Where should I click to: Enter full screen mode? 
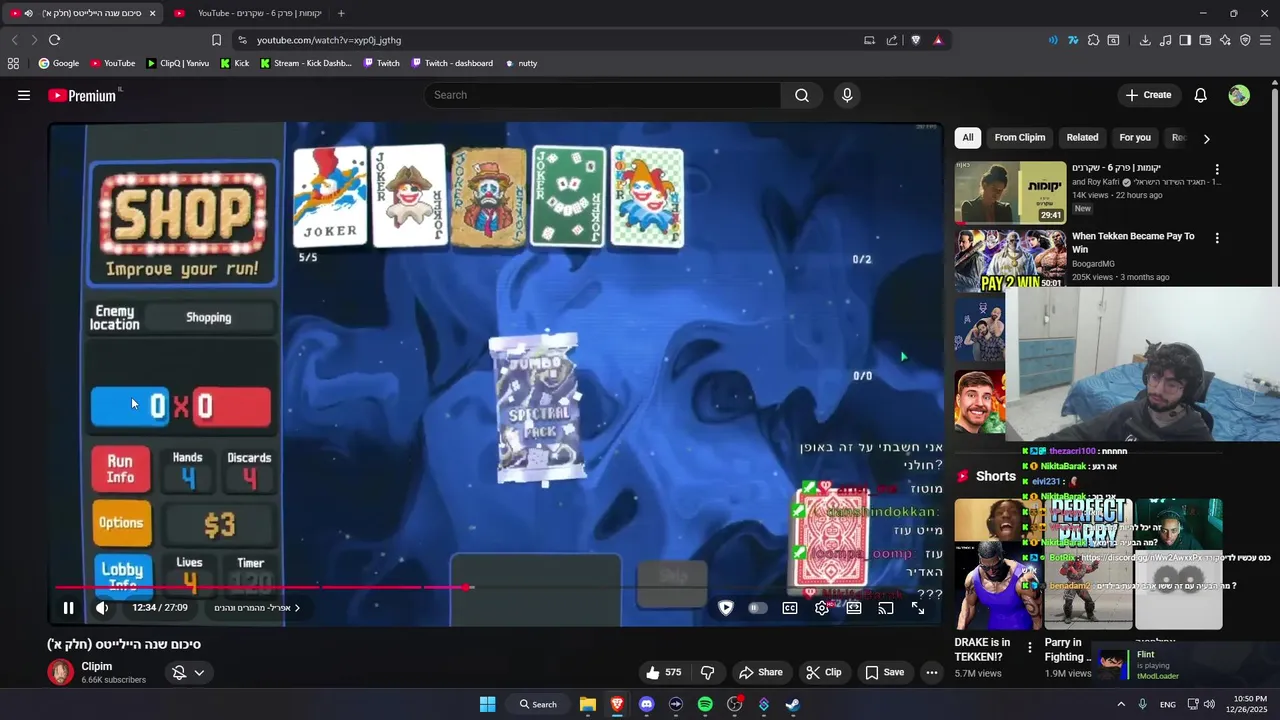point(918,608)
